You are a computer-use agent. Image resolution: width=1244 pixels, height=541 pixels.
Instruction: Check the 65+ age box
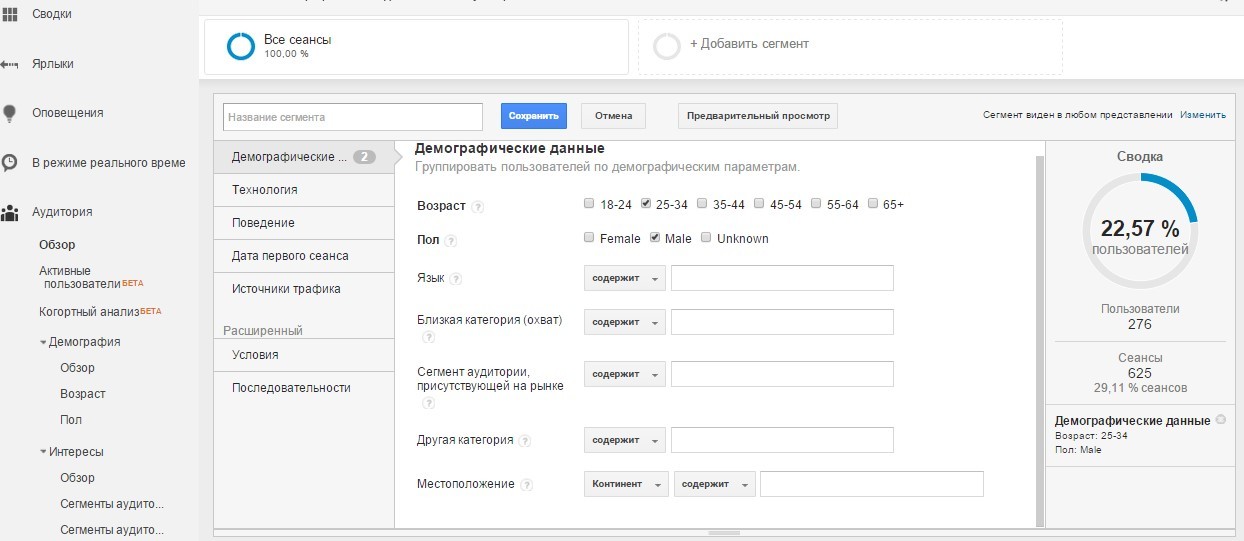872,204
